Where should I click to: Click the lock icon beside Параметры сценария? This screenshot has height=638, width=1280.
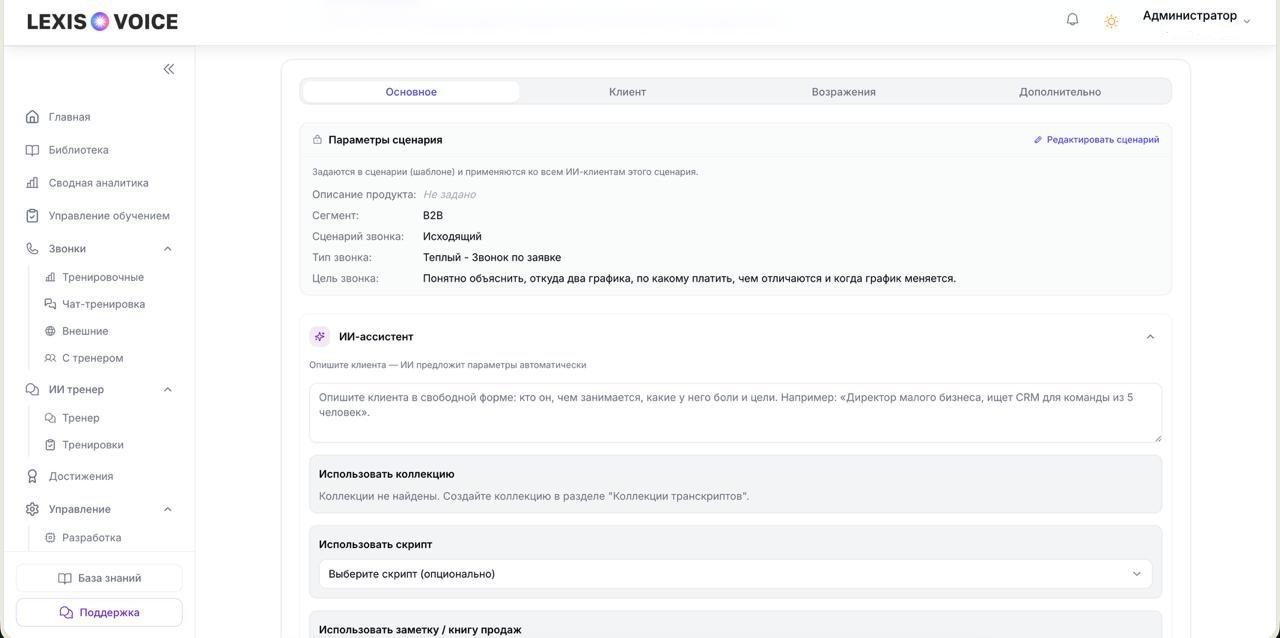pyautogui.click(x=317, y=140)
